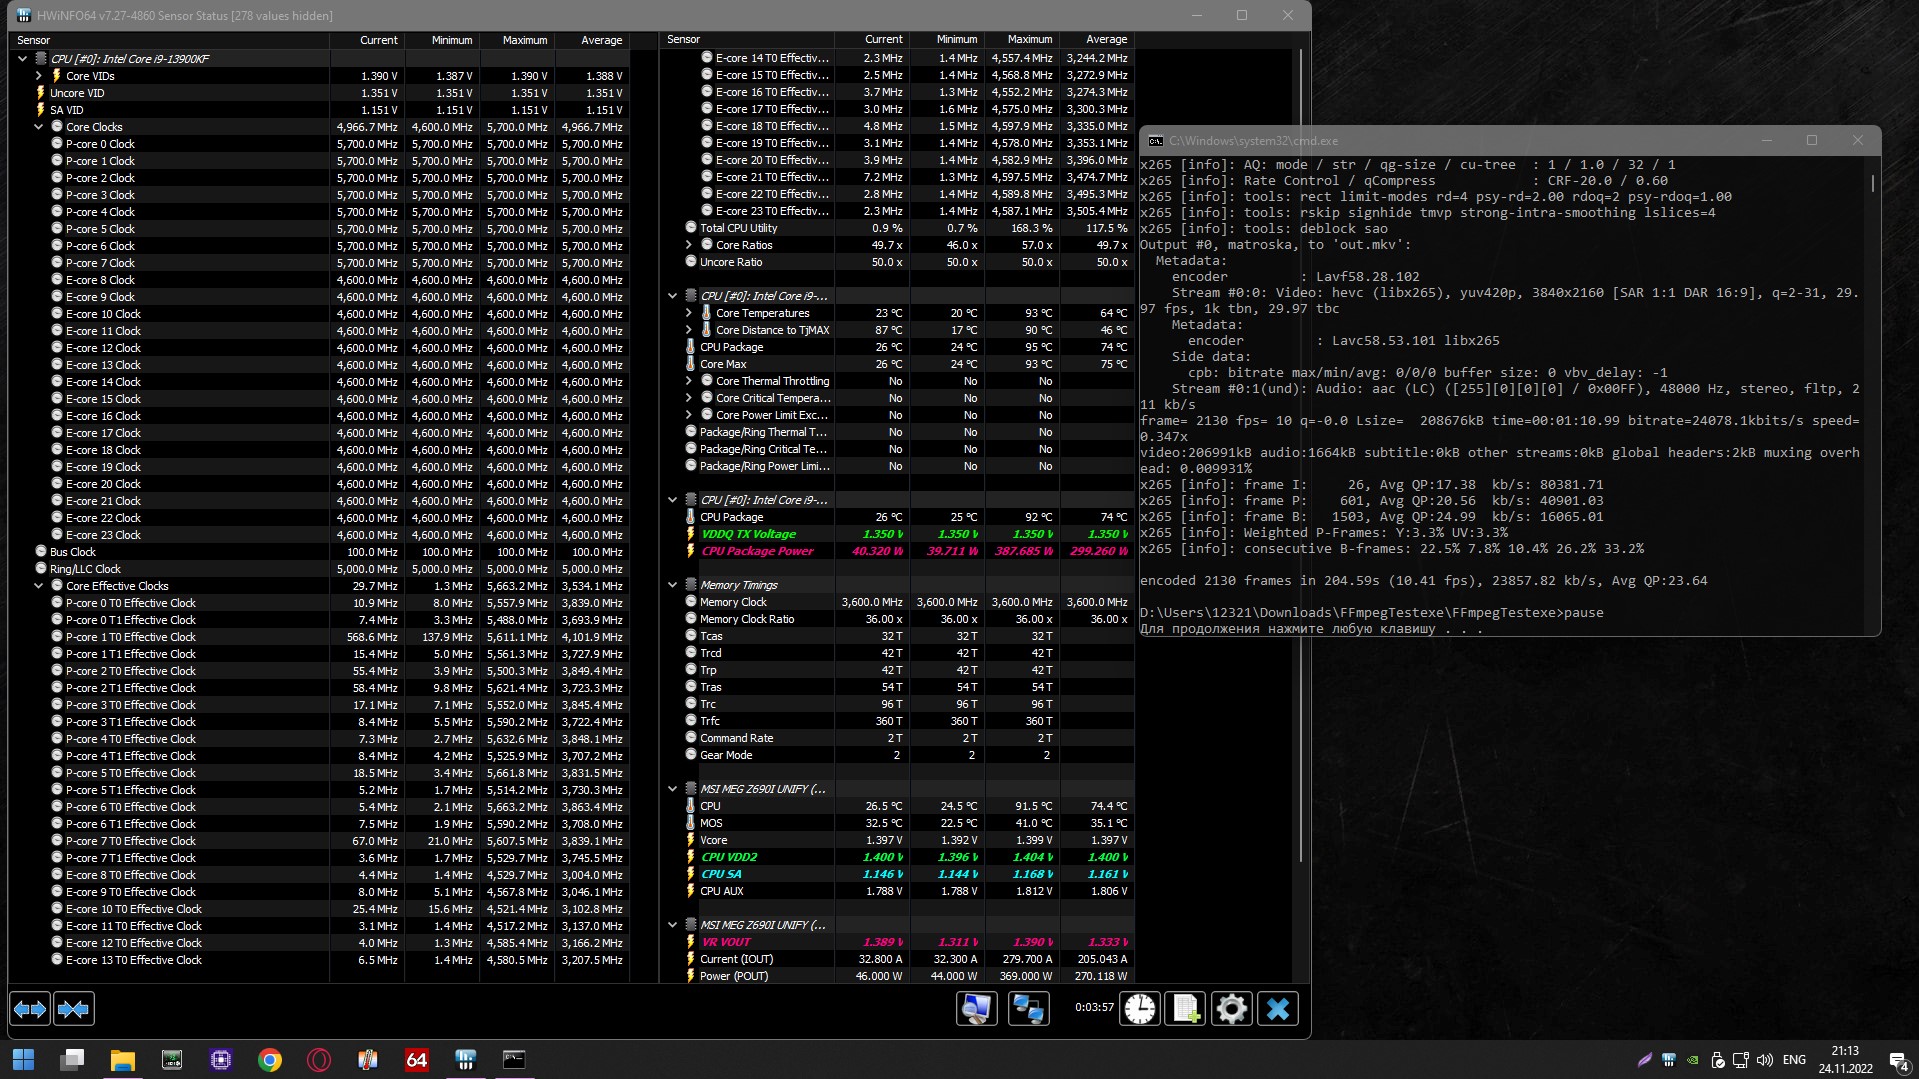Viewport: 1919px width, 1079px height.
Task: Open the notification center with 4 notifications
Action: (1897, 1060)
